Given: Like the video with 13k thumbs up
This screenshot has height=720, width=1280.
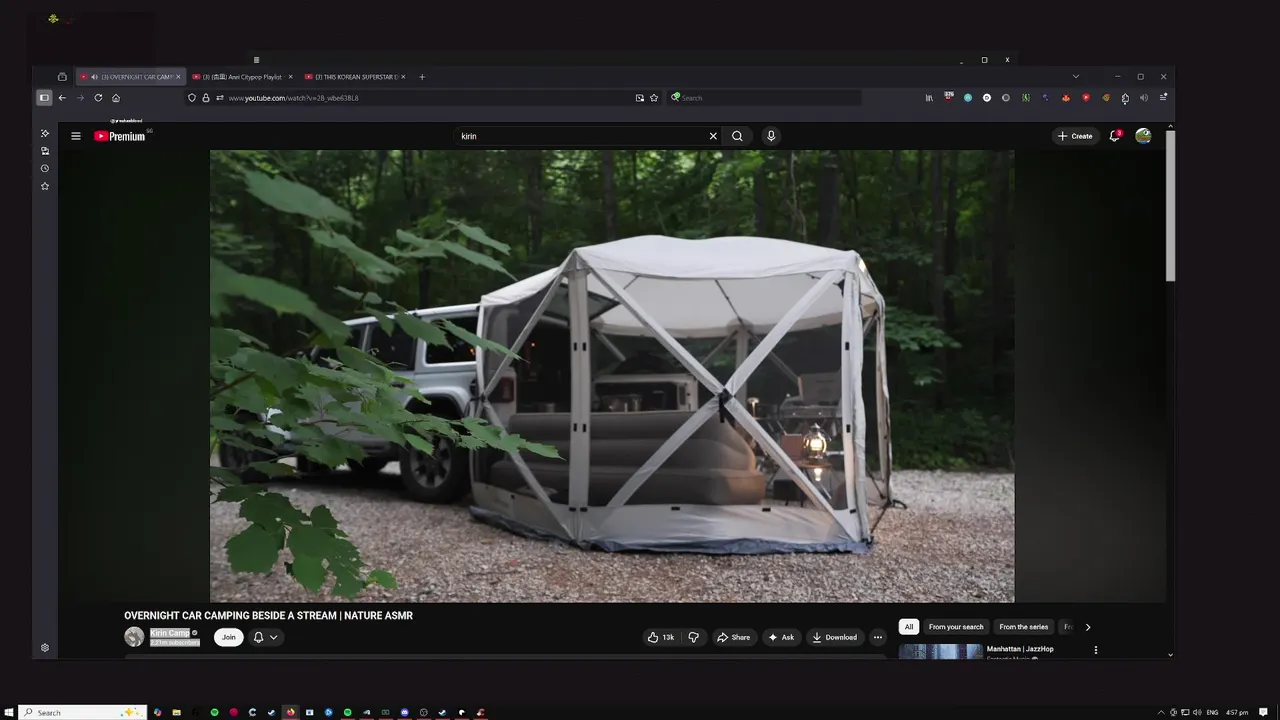Looking at the screenshot, I should 661,637.
